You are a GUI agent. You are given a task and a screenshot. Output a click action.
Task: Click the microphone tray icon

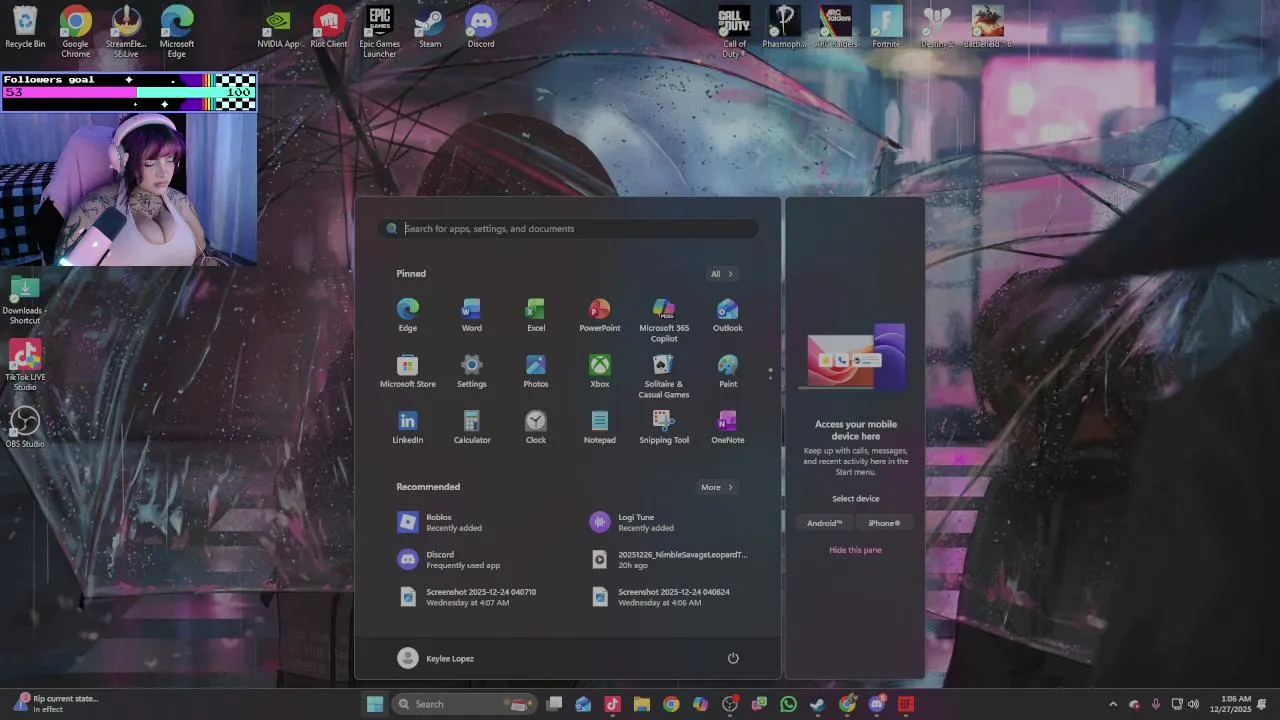(1155, 704)
